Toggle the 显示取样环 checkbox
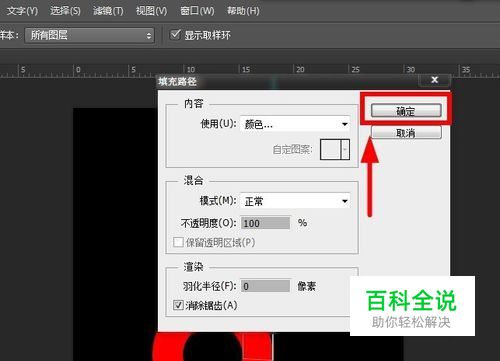The height and width of the screenshot is (361, 500). [175, 35]
